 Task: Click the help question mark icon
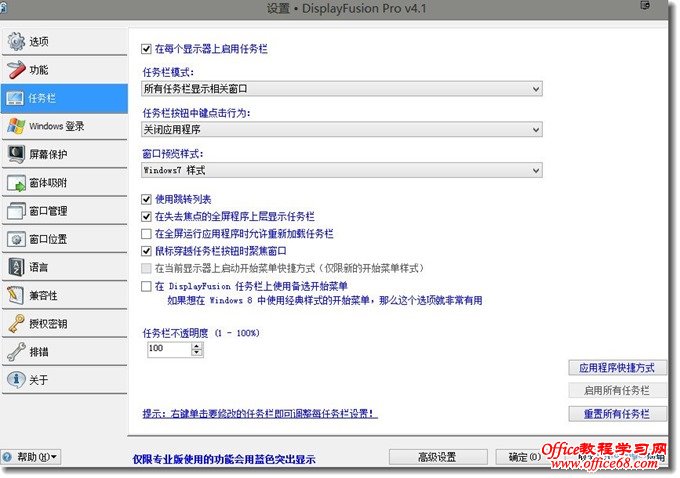pyautogui.click(x=7, y=457)
